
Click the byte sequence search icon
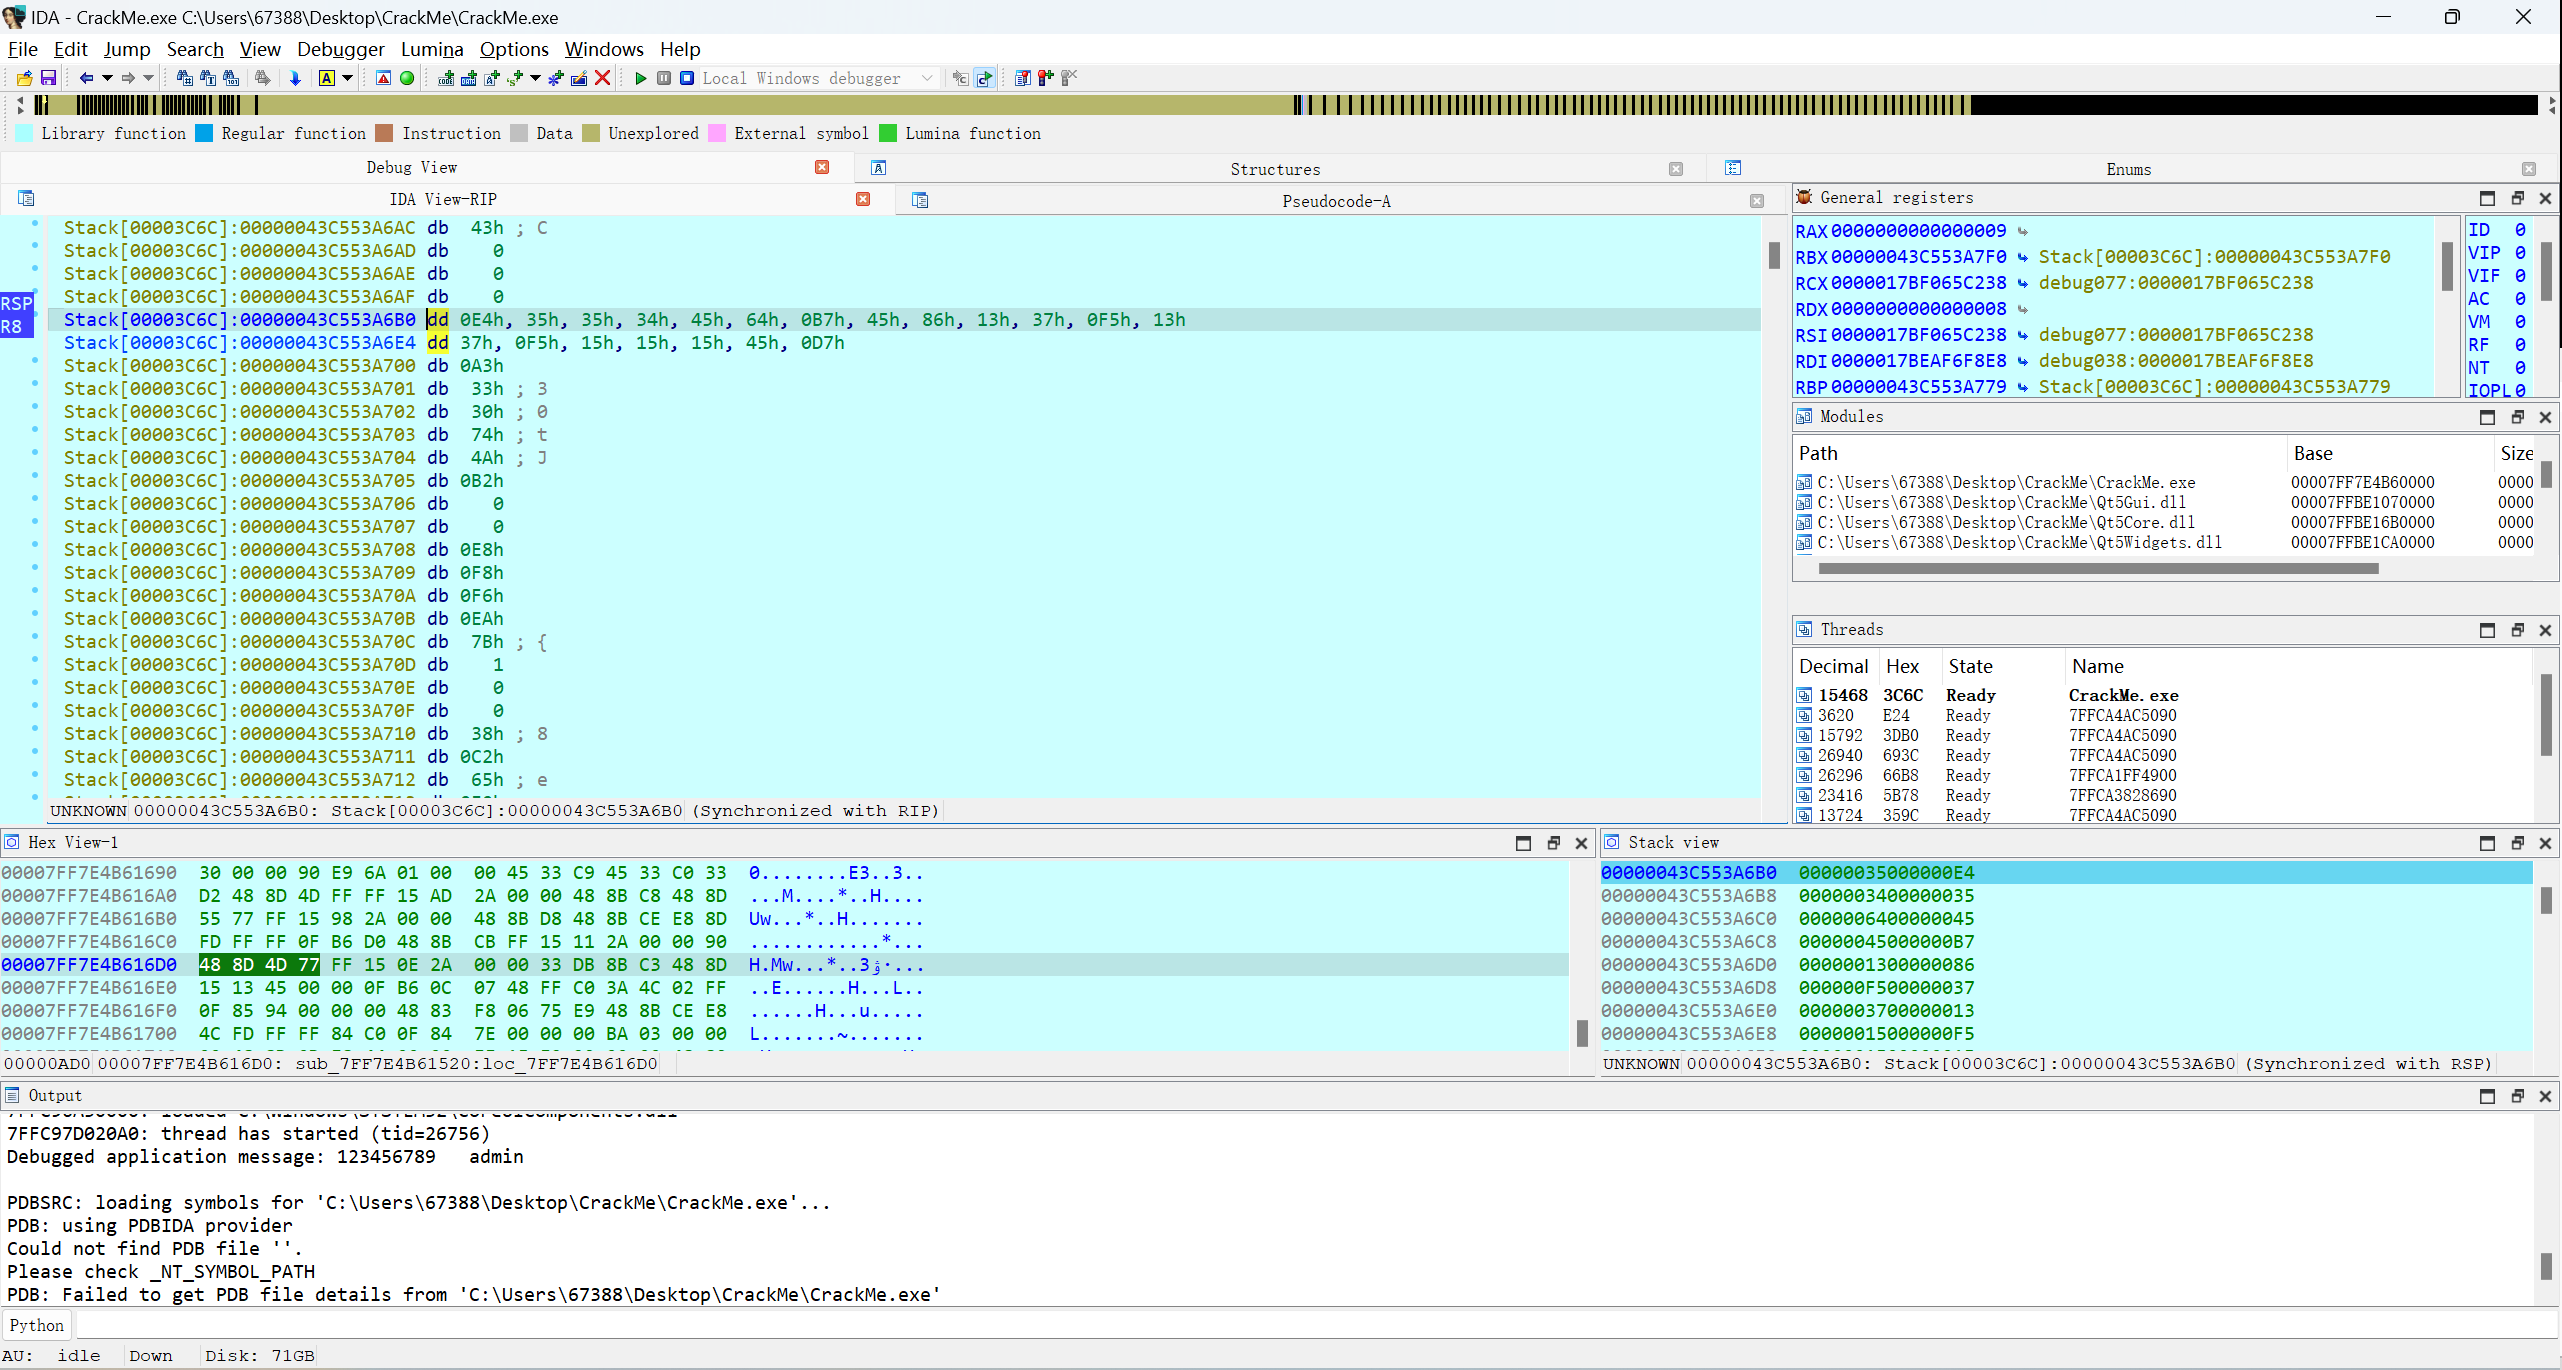point(231,78)
